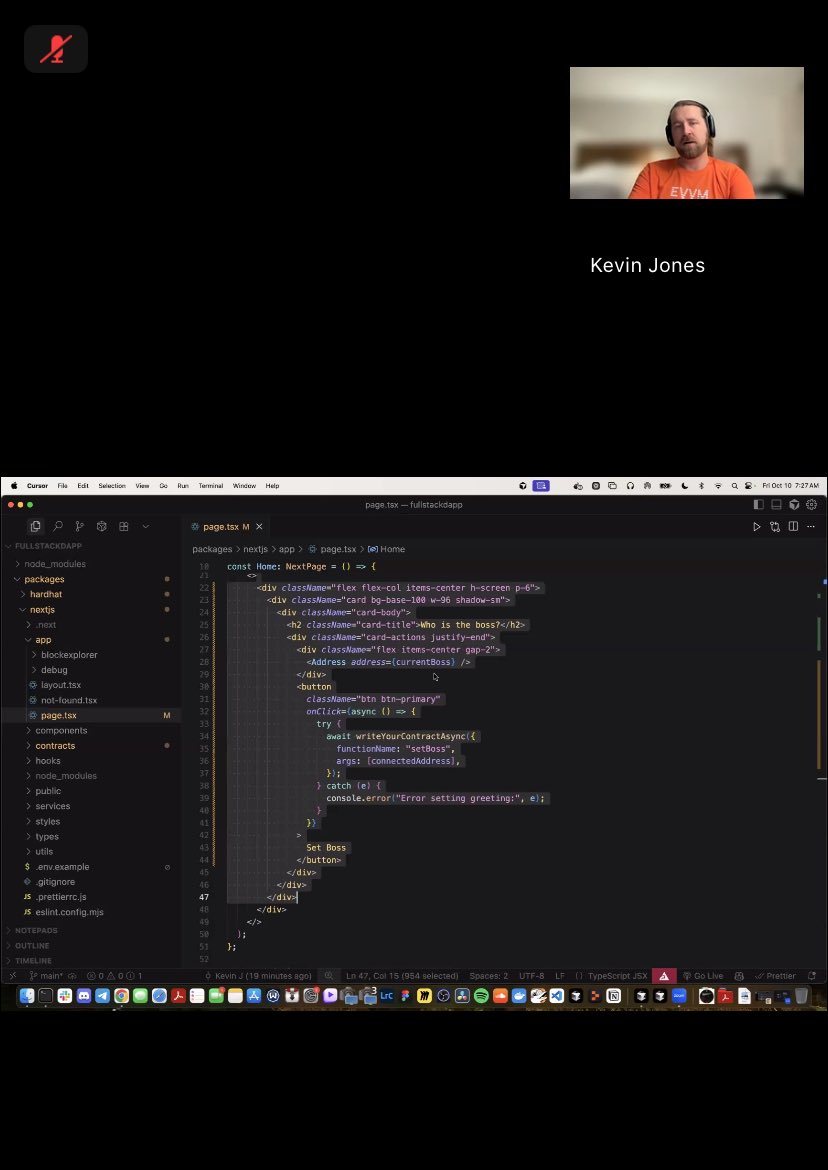Click nextjs in the breadcrumb
This screenshot has width=828, height=1170.
pyautogui.click(x=255, y=549)
